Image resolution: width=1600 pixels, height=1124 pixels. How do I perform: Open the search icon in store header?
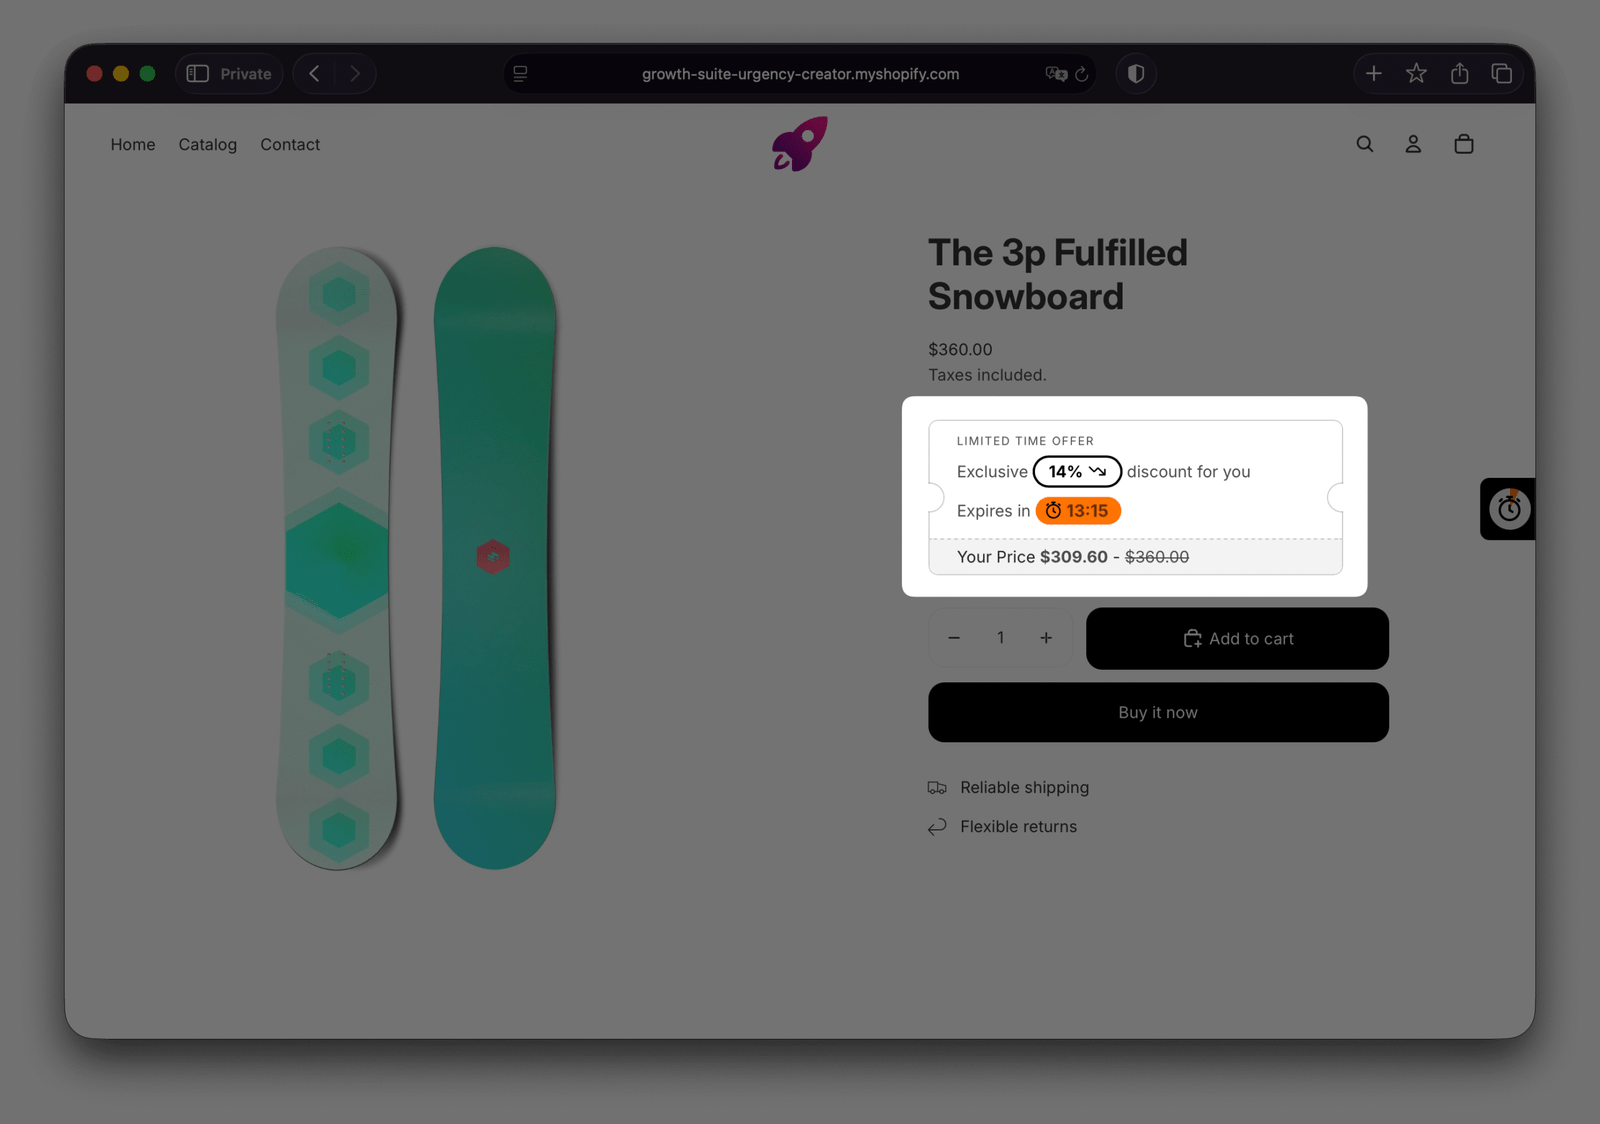click(1364, 144)
